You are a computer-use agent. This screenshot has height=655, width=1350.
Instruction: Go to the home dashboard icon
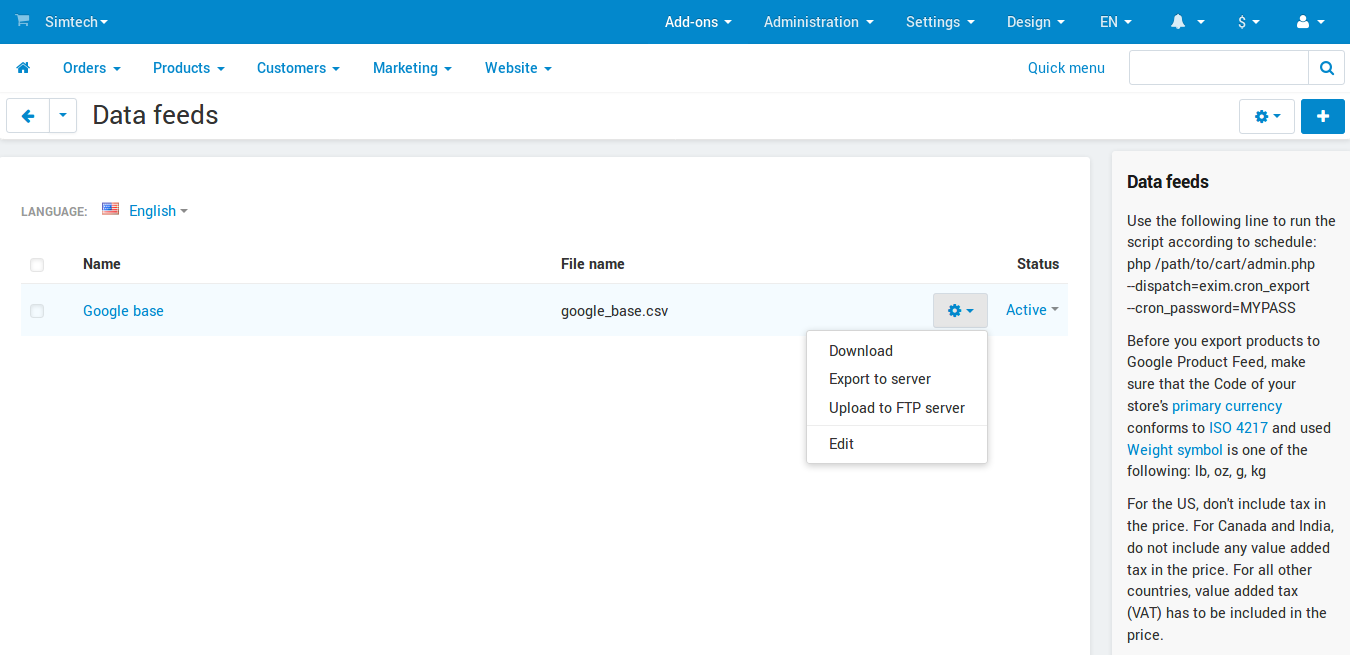(23, 68)
